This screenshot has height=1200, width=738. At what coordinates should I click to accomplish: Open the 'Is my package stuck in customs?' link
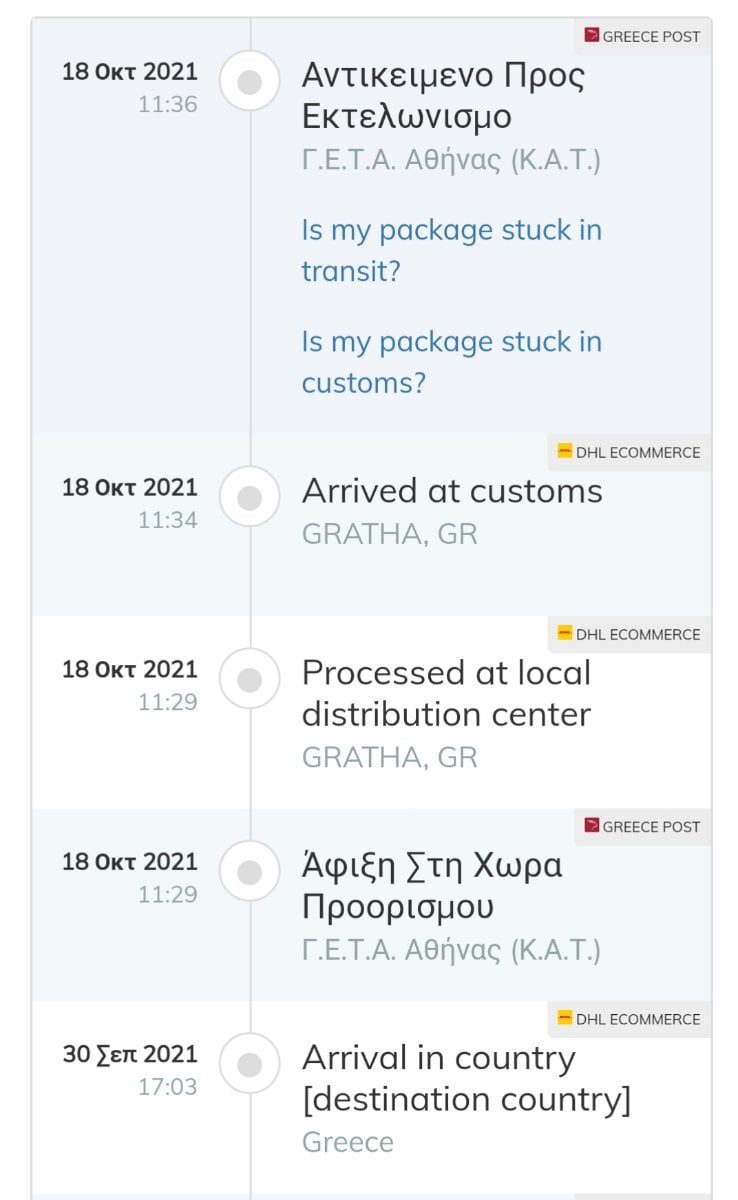pyautogui.click(x=451, y=362)
